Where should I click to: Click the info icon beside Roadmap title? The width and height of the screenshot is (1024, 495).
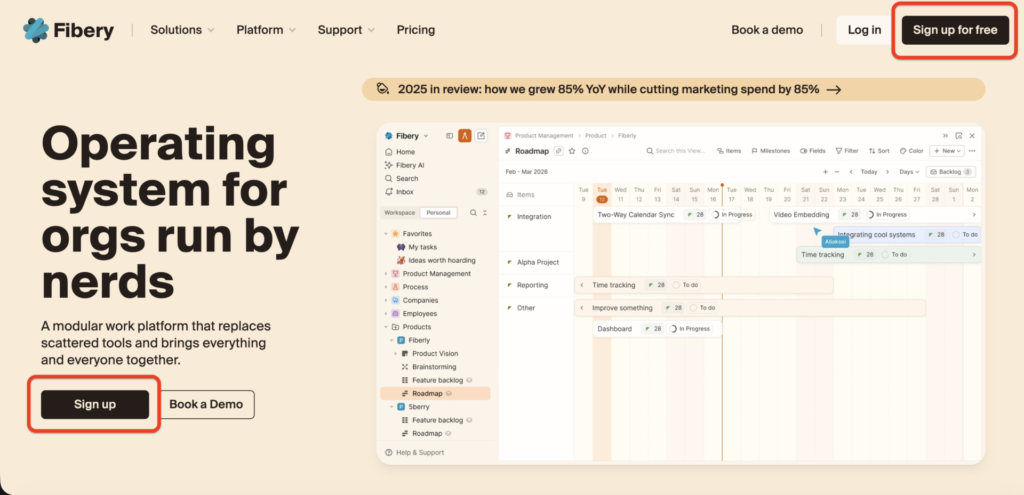click(x=585, y=151)
